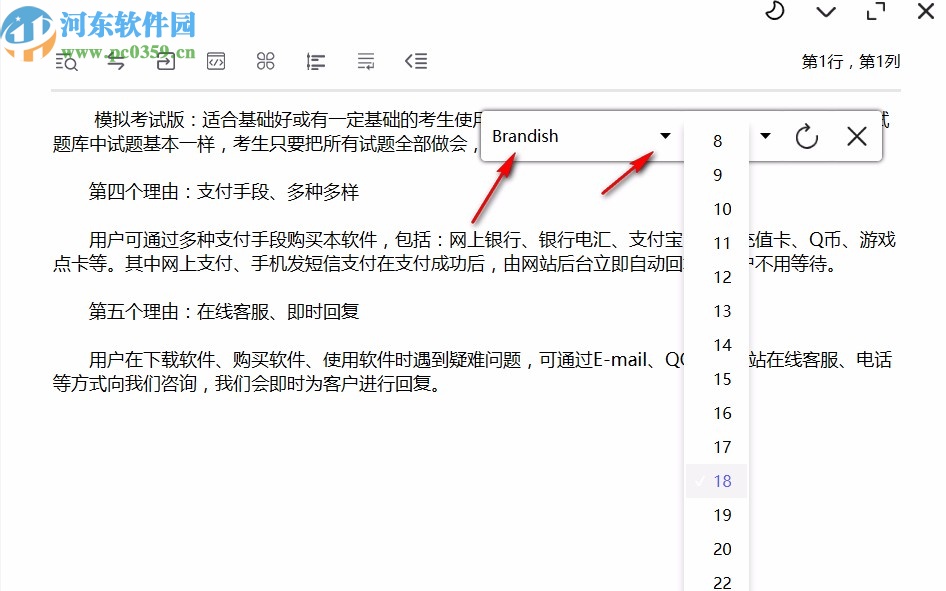Open the code view tool

(x=216, y=61)
